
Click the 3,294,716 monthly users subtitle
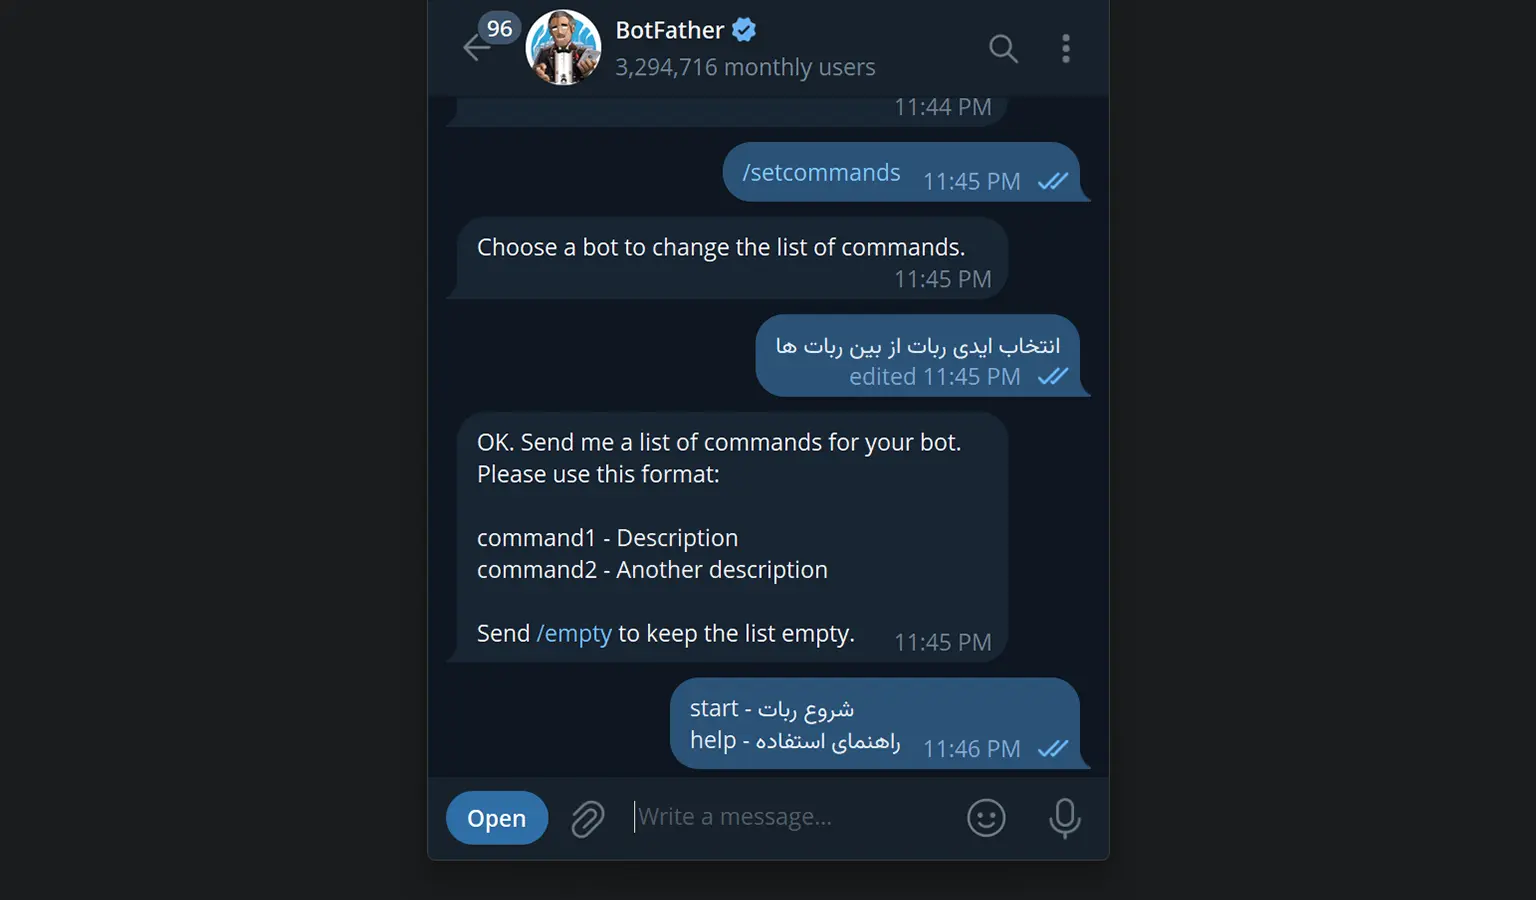point(746,67)
